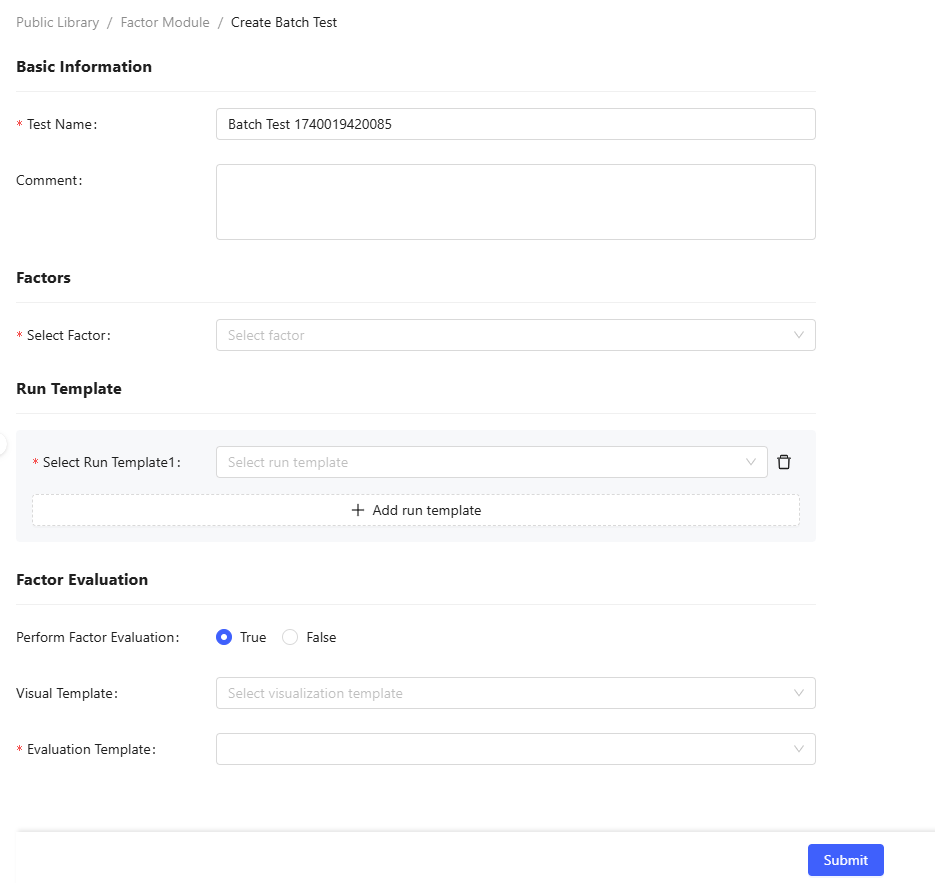Click the Select Factor chevron arrow
935x883 pixels.
pos(798,335)
